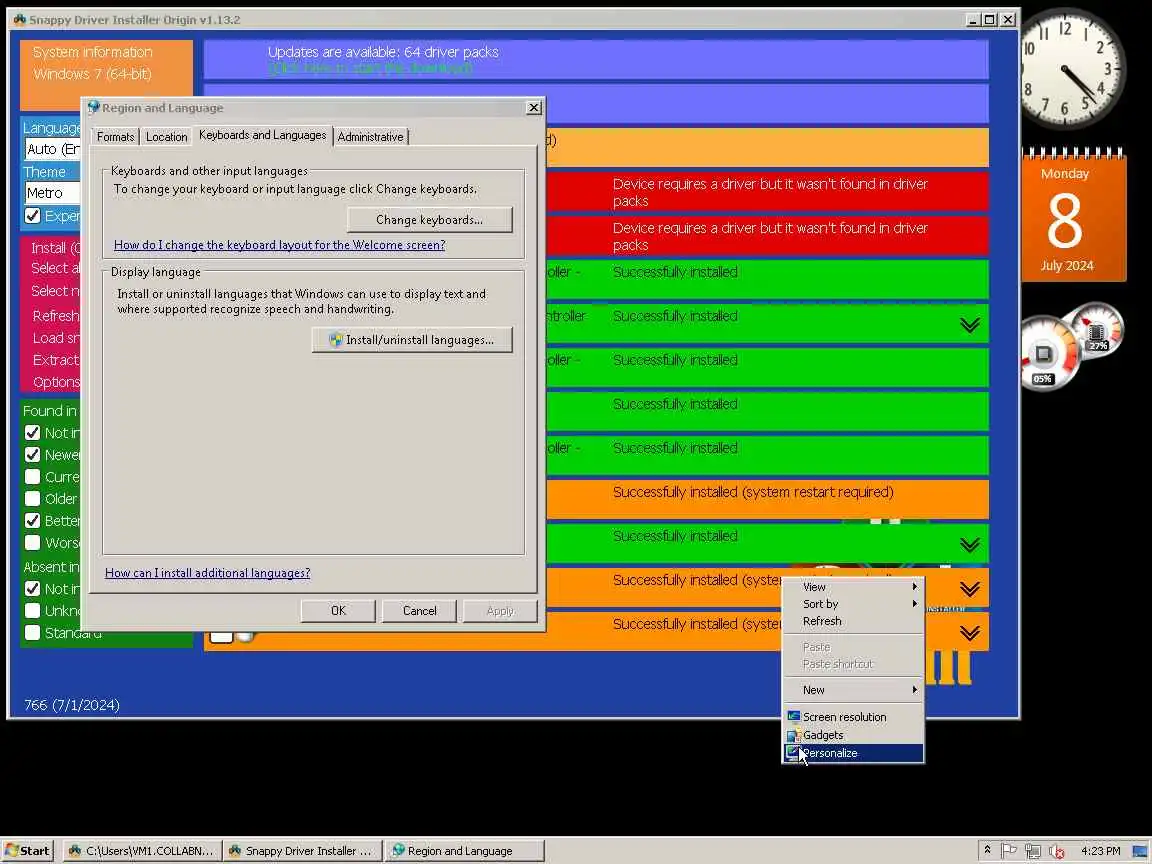Enable the Current filter checkbox
Viewport: 1152px width, 864px height.
[x=32, y=476]
